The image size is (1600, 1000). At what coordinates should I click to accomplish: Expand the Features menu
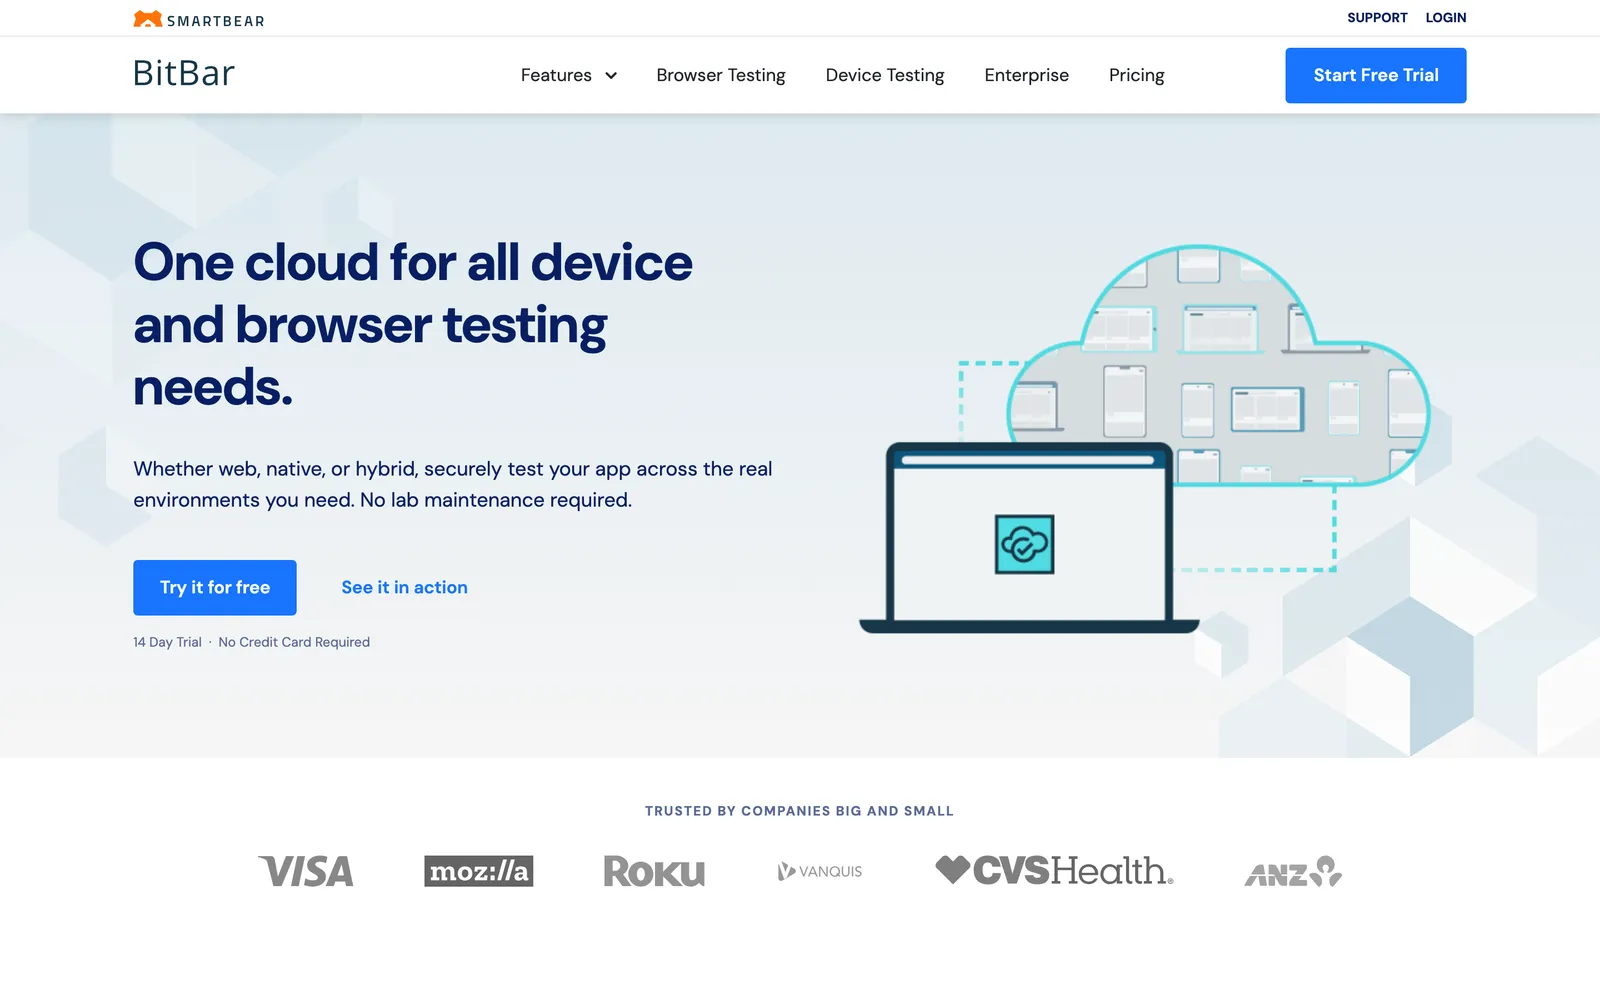(568, 75)
